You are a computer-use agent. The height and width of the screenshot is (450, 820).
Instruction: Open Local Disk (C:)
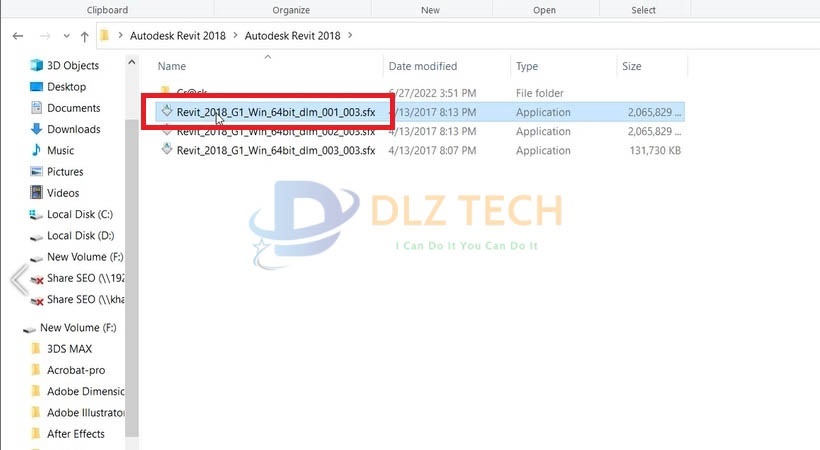coord(80,215)
